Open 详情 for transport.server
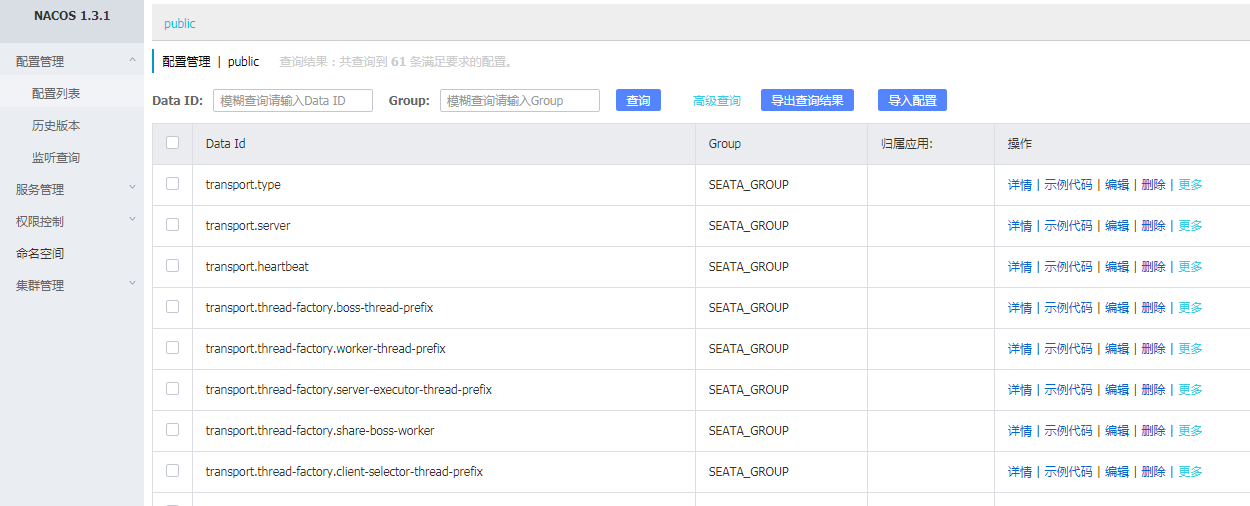Viewport: 1250px width, 506px height. [1020, 226]
